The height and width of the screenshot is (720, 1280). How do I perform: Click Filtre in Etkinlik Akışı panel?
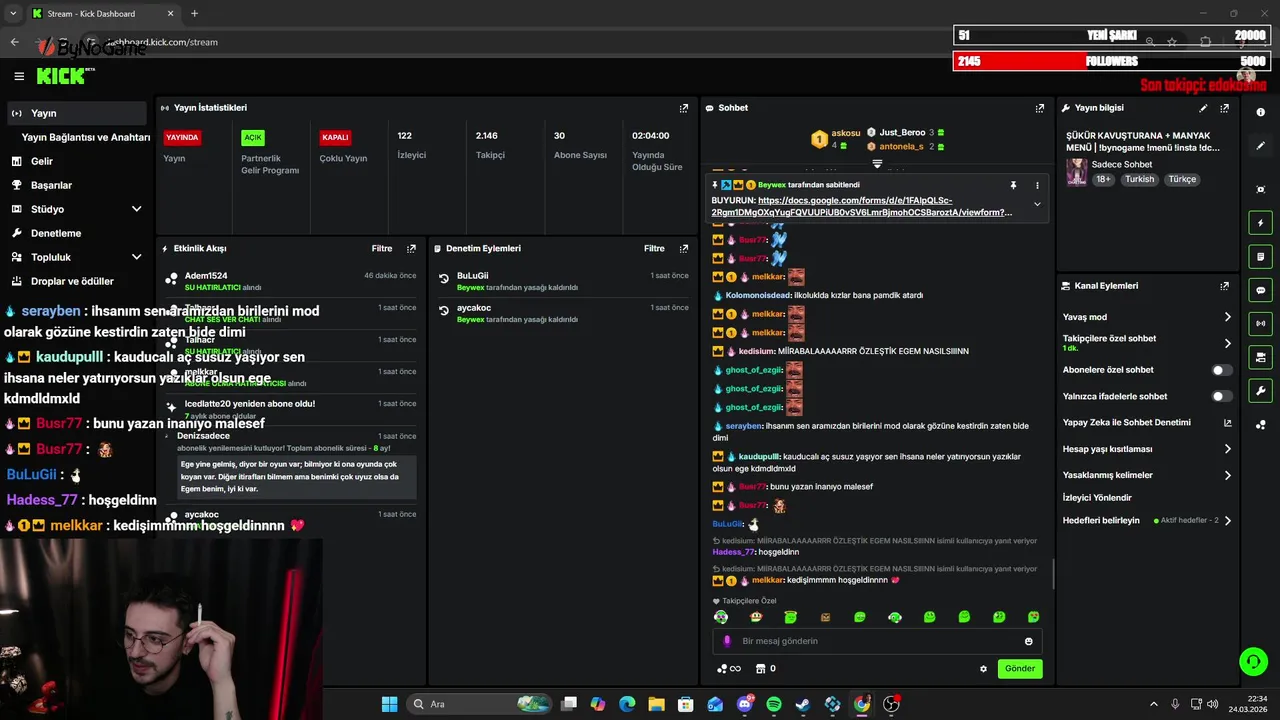(382, 248)
